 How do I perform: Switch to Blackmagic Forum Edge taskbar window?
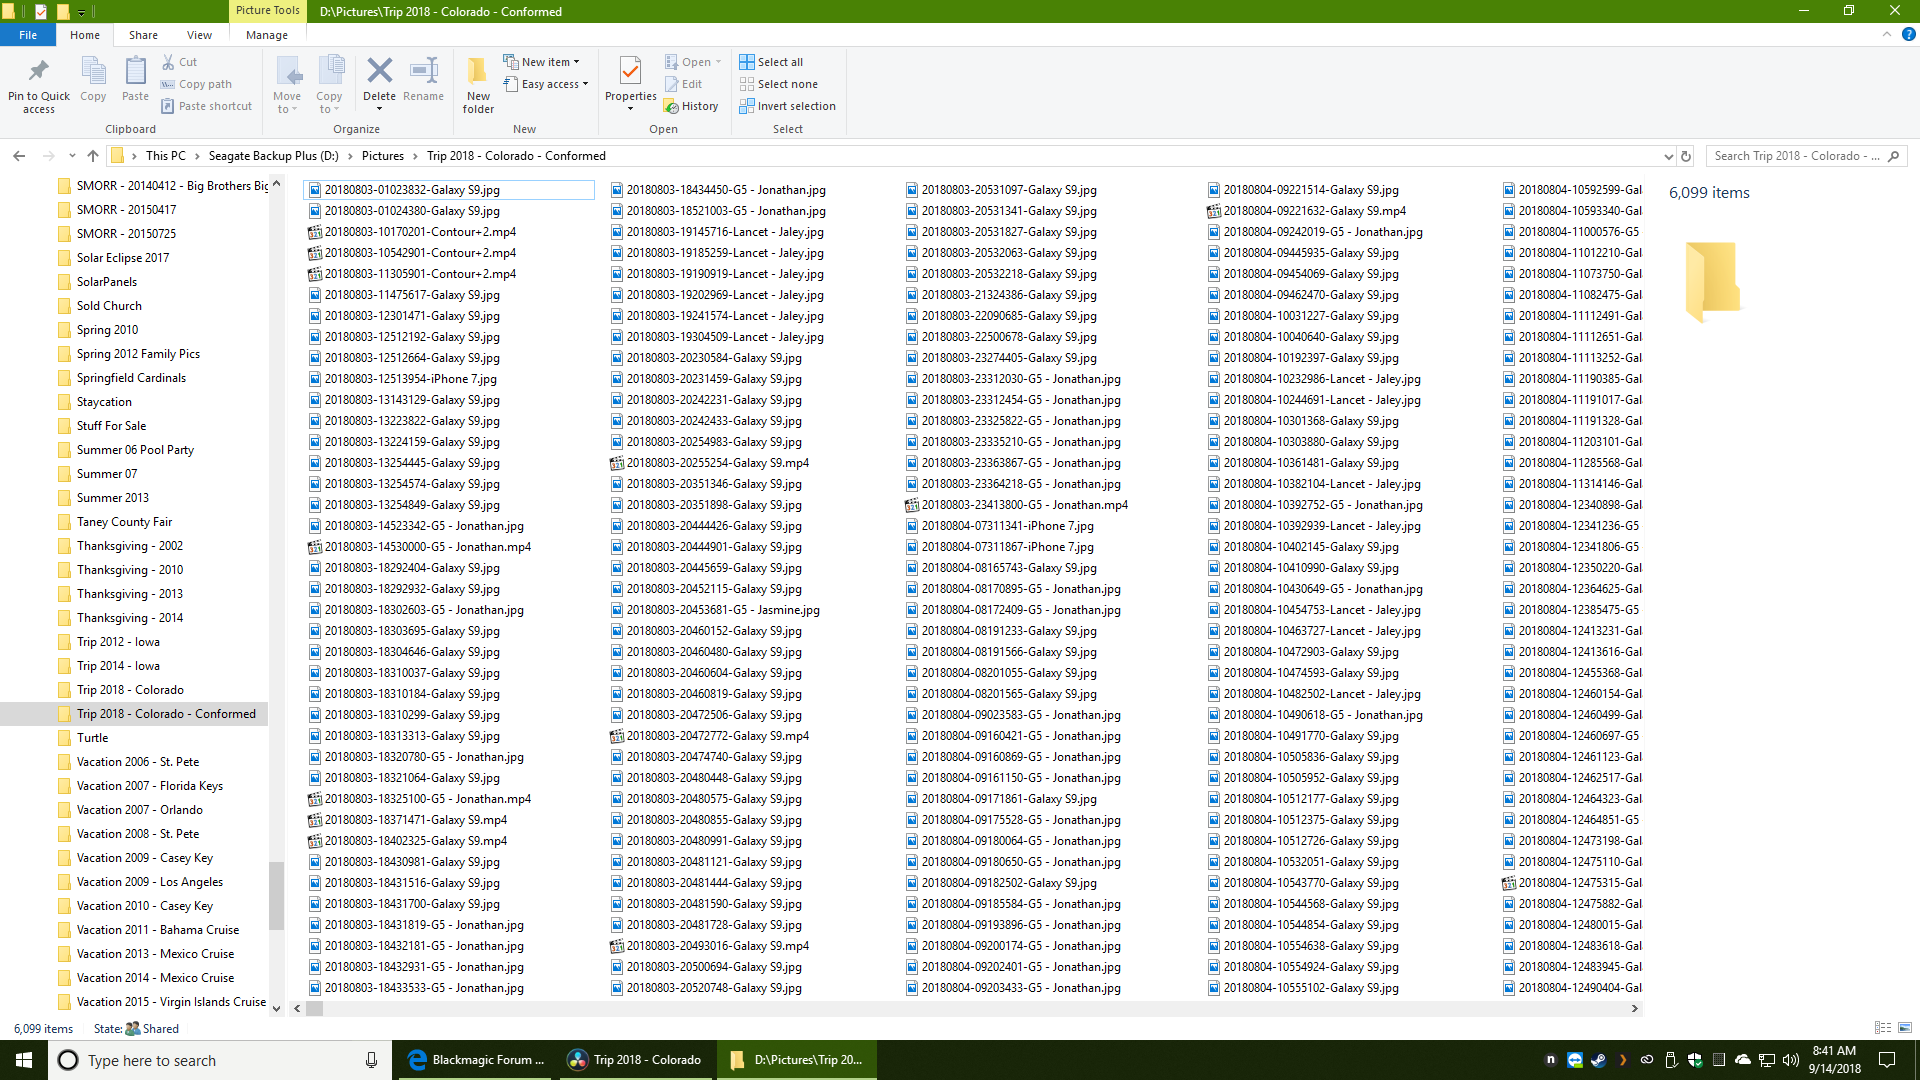tap(476, 1060)
